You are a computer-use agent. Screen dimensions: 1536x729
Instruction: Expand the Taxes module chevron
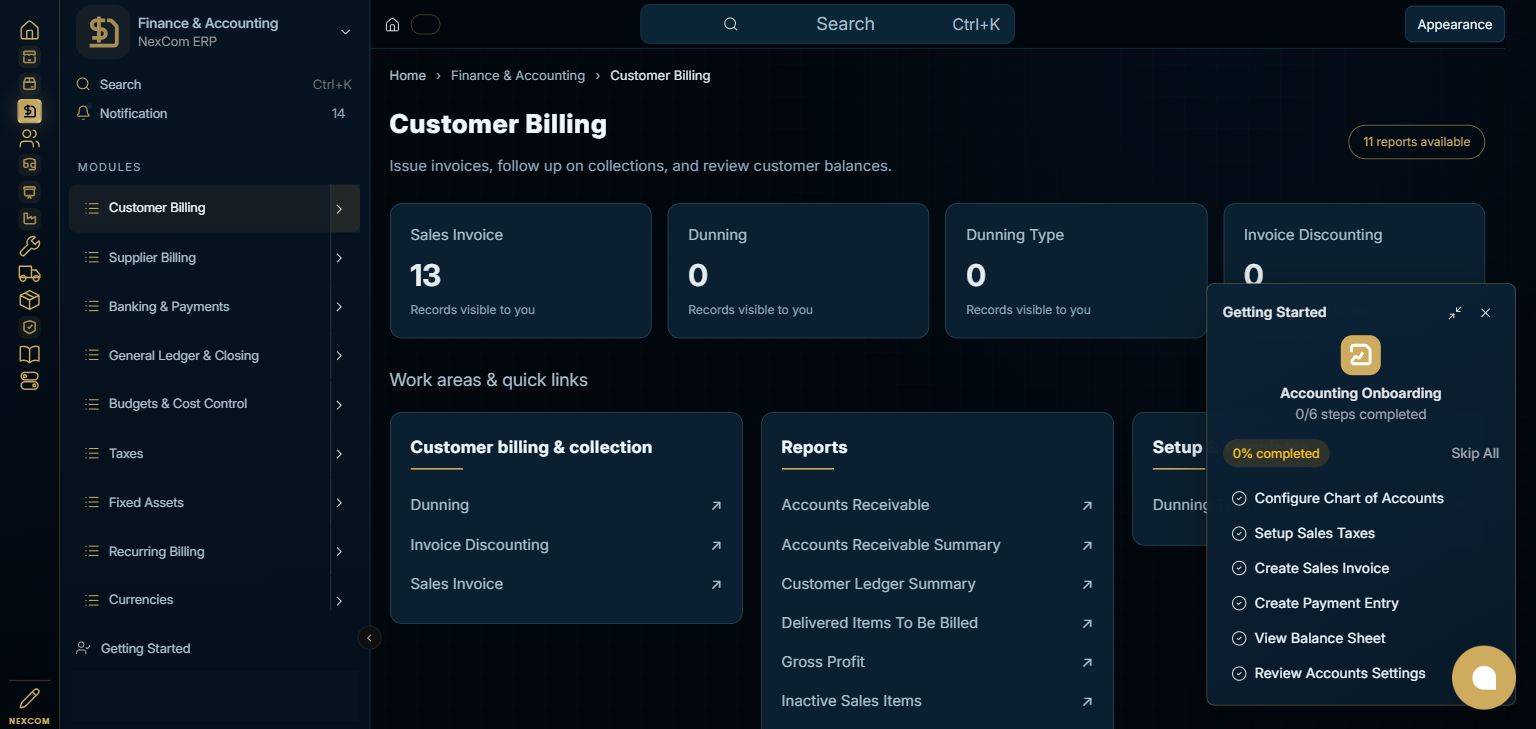coord(339,454)
